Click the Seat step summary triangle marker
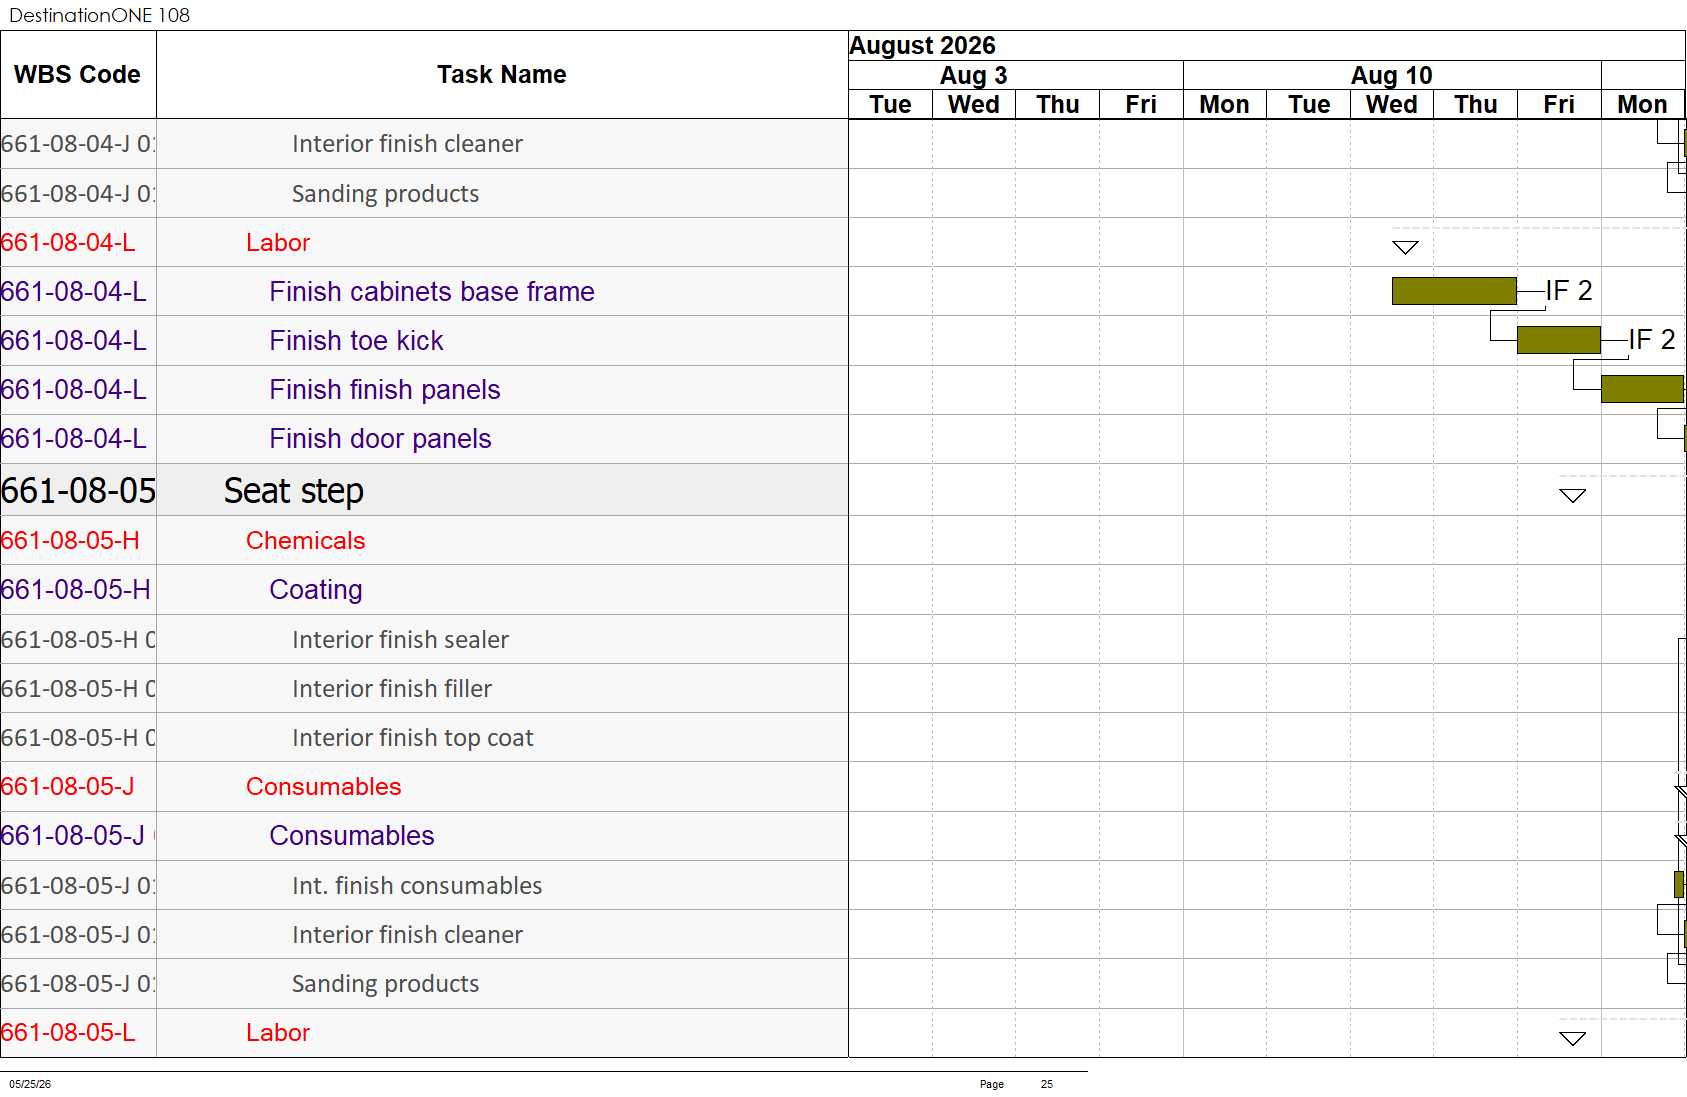The width and height of the screenshot is (1687, 1097). tap(1572, 495)
